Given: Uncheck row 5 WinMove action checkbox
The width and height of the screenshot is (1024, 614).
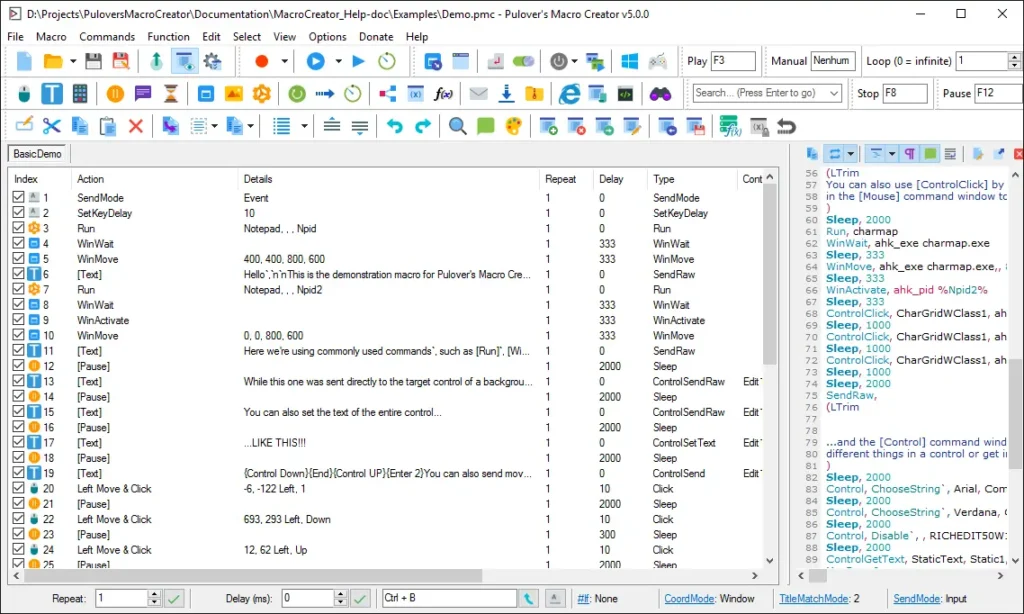Looking at the screenshot, I should [x=16, y=259].
